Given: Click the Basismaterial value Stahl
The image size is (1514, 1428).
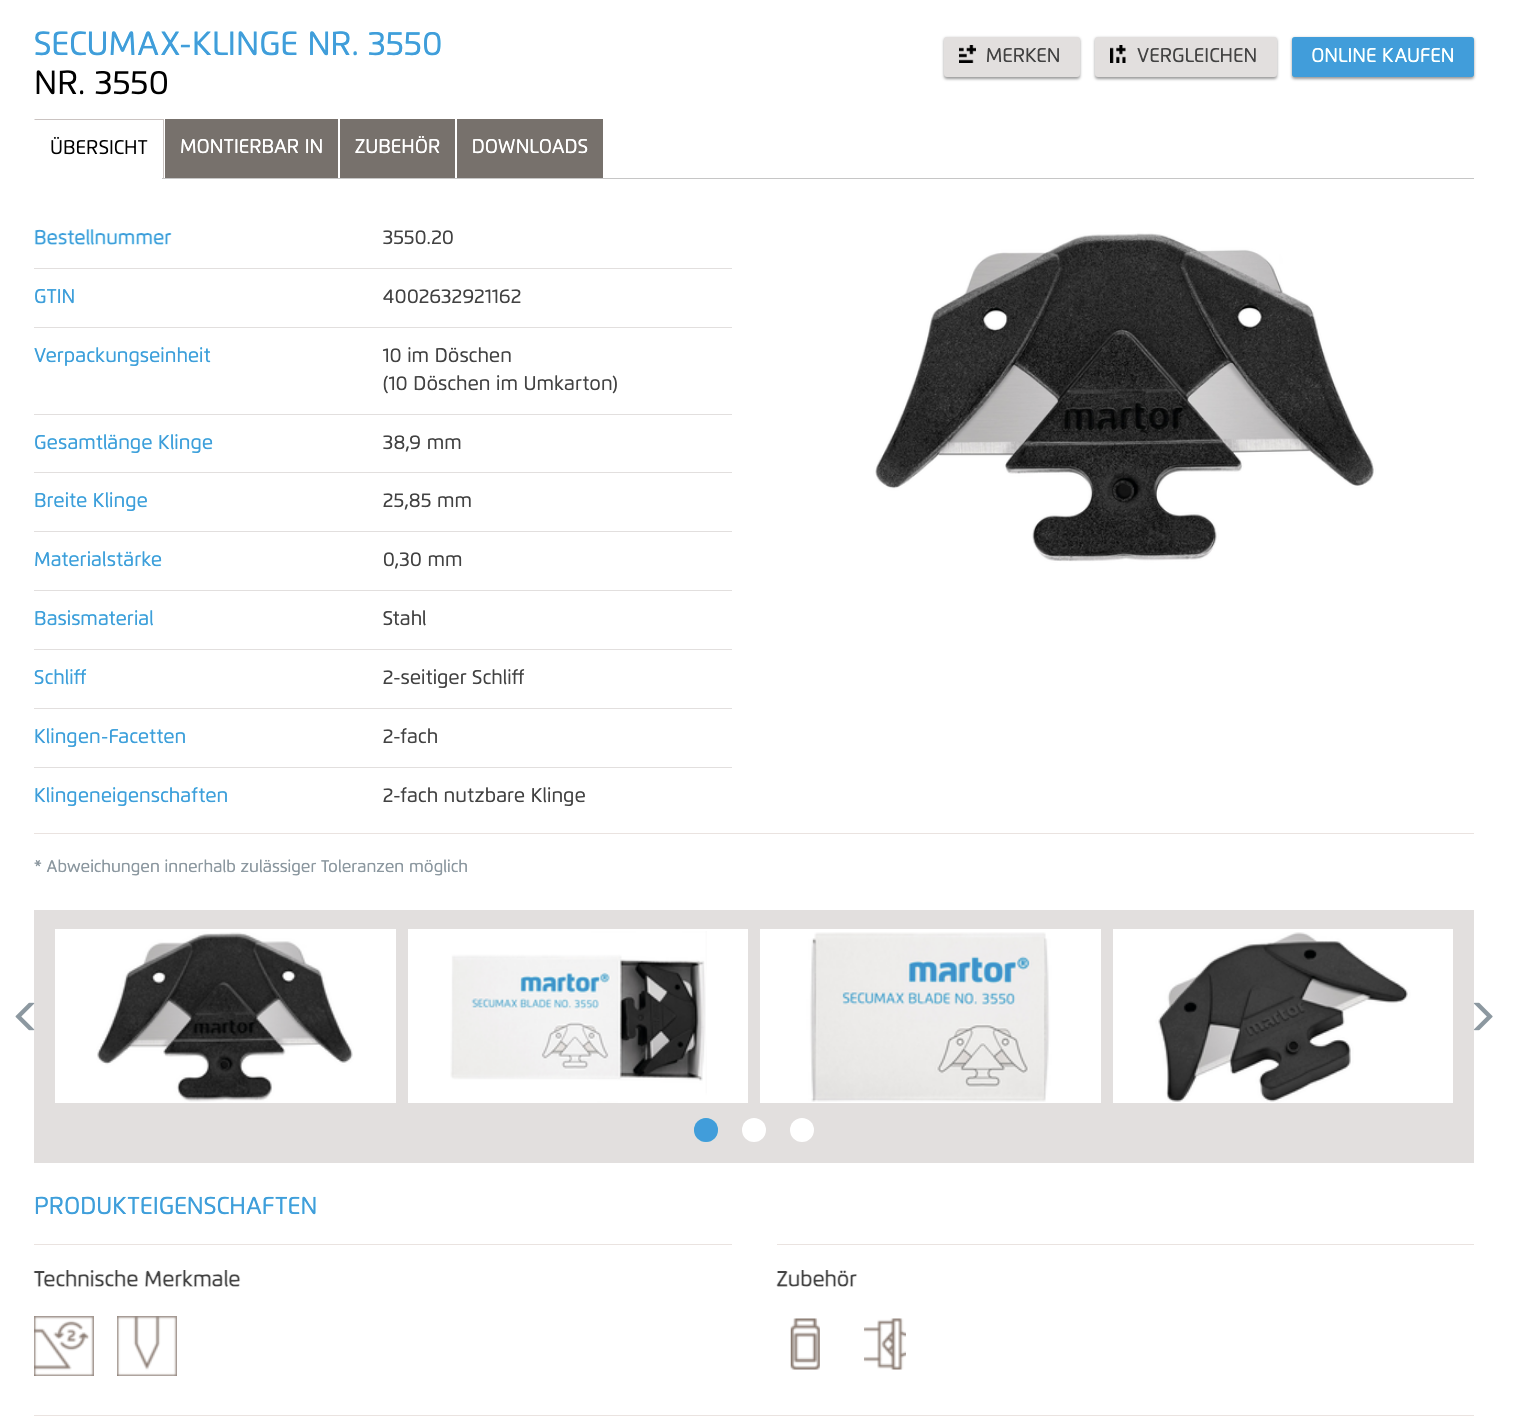Looking at the screenshot, I should point(404,619).
